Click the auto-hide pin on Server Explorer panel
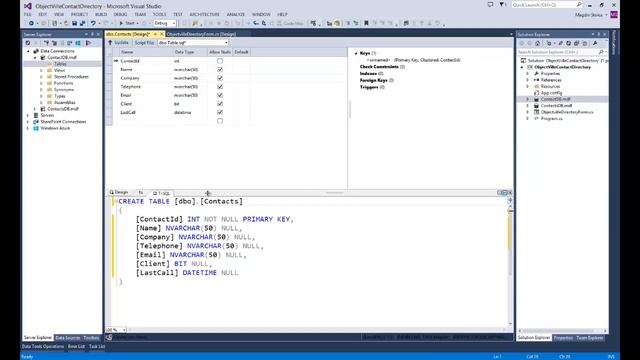640x360 pixels. [92, 34]
